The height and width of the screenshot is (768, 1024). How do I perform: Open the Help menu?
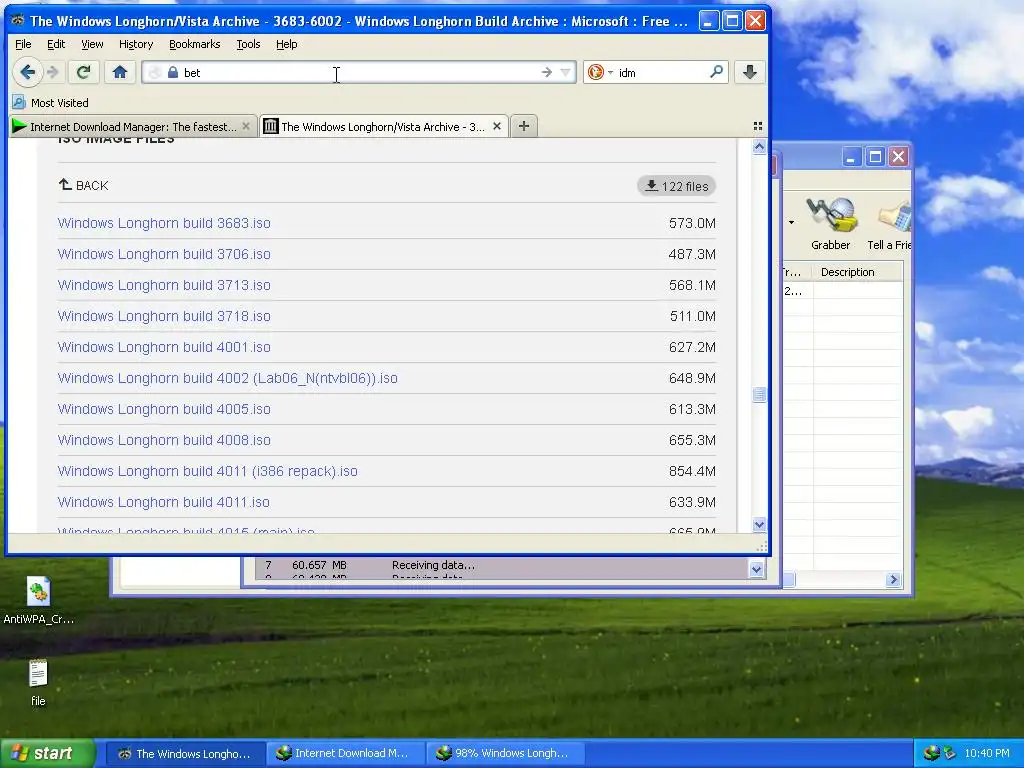pos(287,44)
